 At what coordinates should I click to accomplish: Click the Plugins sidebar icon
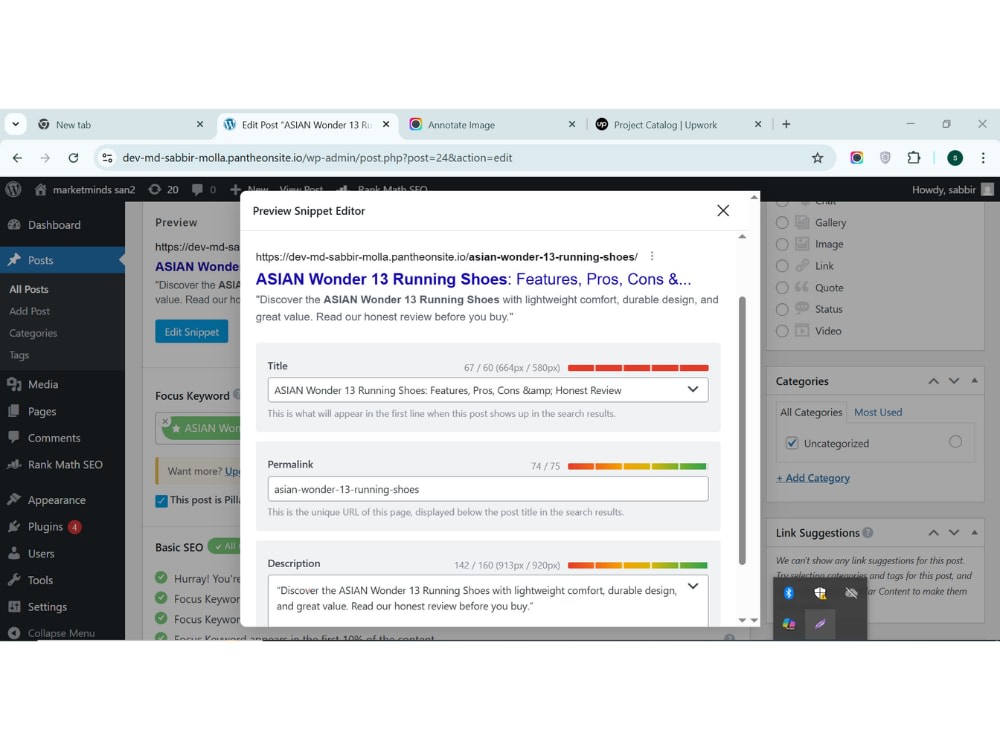tap(14, 526)
